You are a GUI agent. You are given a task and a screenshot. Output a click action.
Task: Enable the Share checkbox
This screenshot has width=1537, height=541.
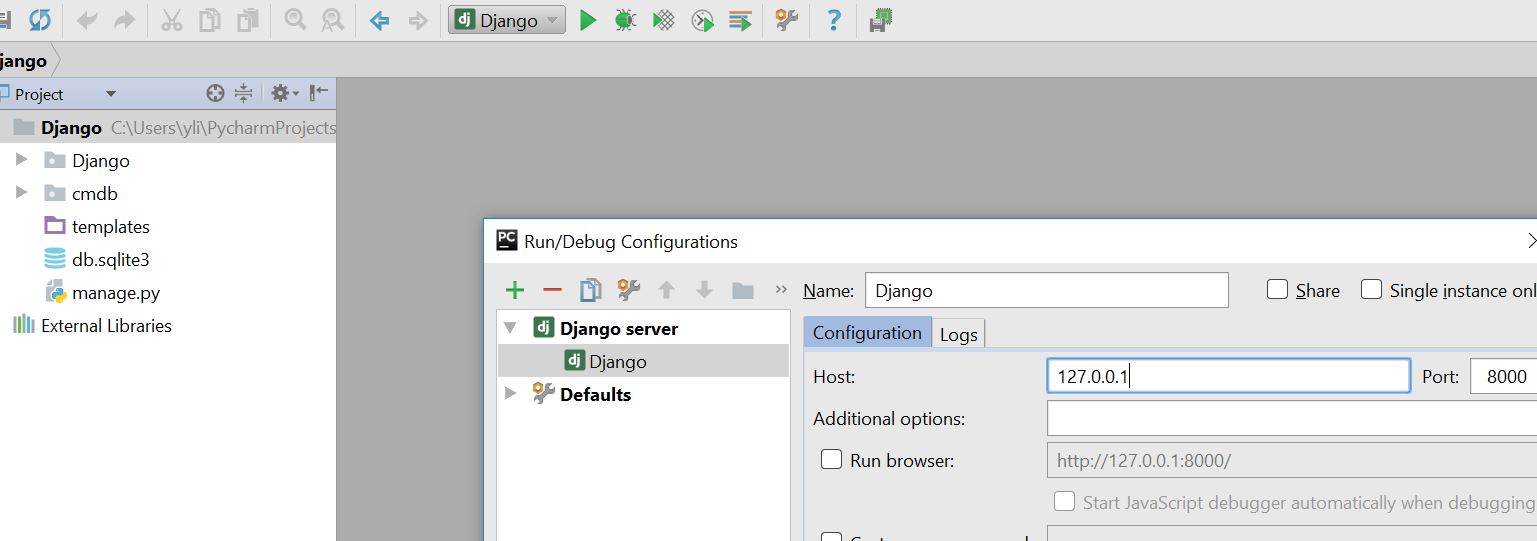[1277, 290]
